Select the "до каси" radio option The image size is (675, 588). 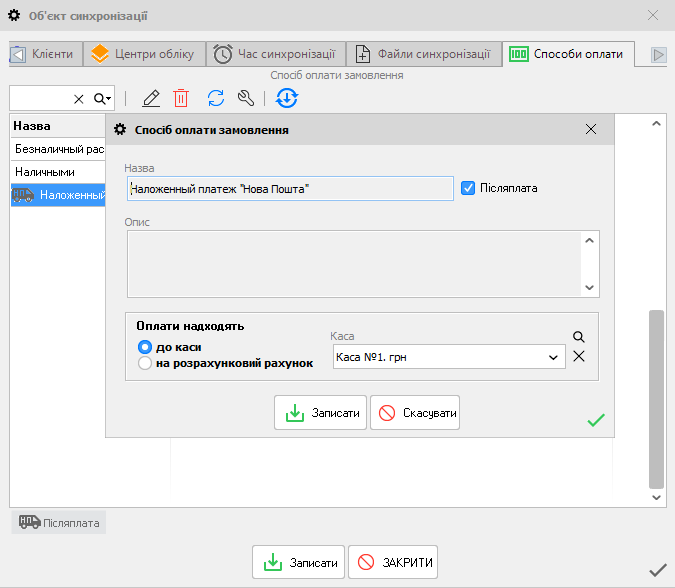point(144,347)
